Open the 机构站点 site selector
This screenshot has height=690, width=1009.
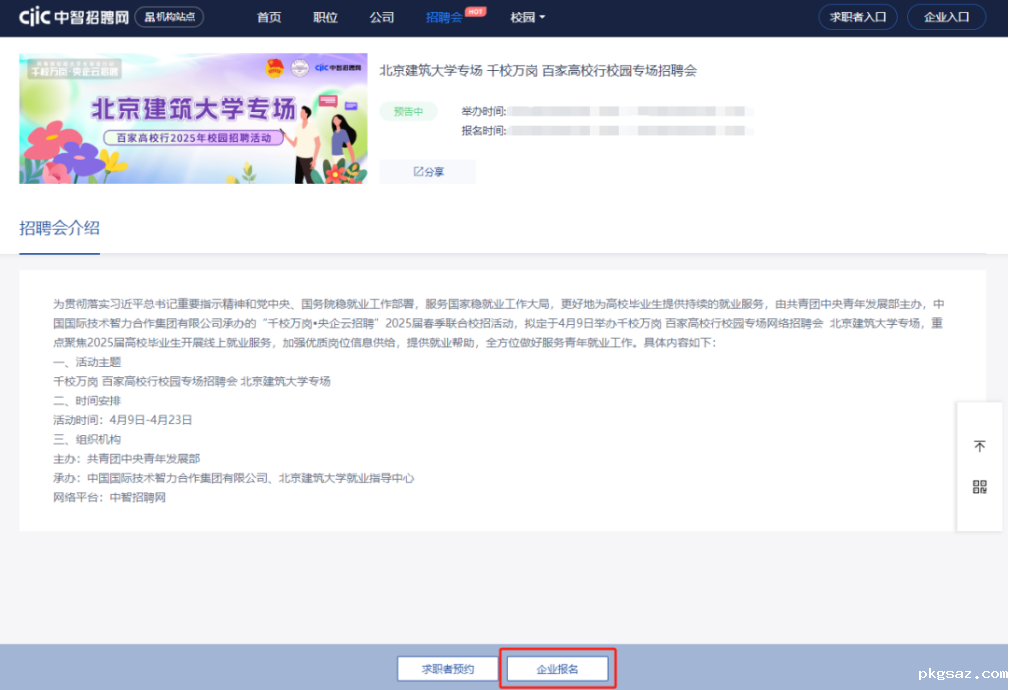tap(169, 17)
